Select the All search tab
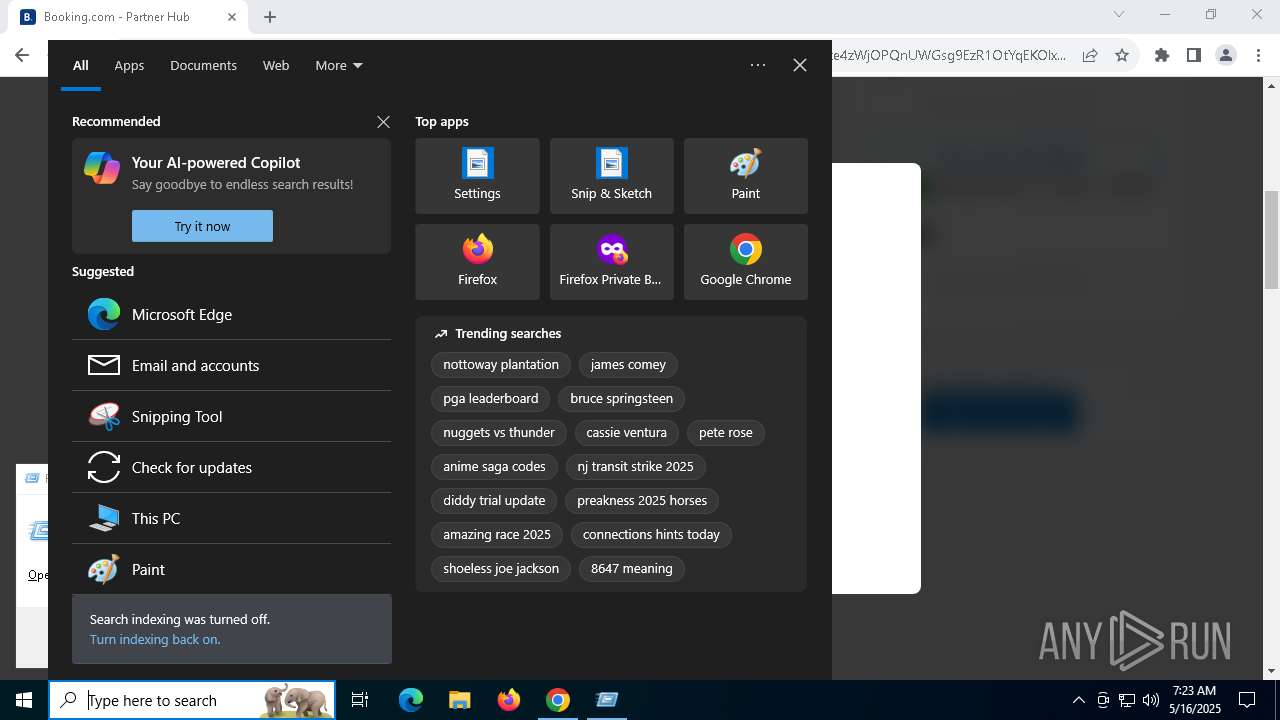Screen dimensions: 1280x720 (x=81, y=65)
